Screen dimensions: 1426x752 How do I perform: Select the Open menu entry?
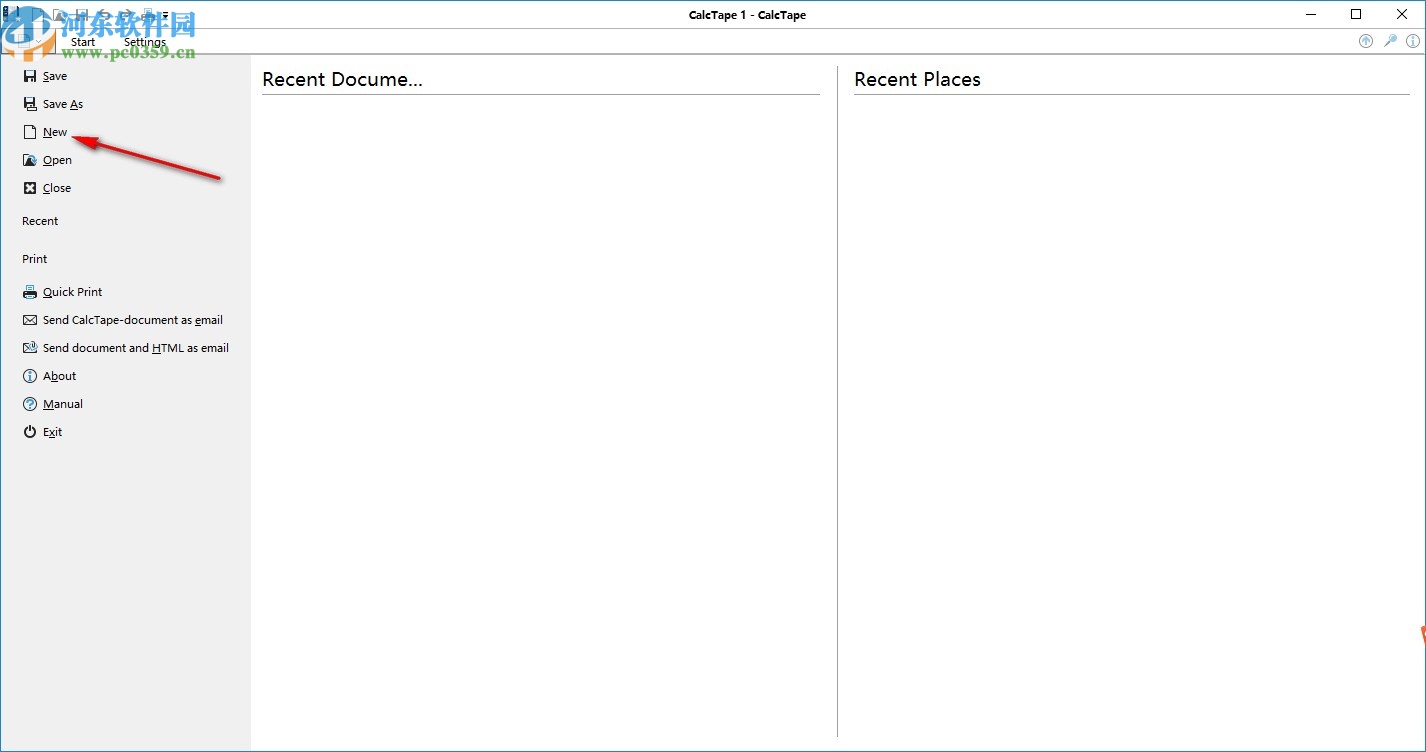coord(47,160)
